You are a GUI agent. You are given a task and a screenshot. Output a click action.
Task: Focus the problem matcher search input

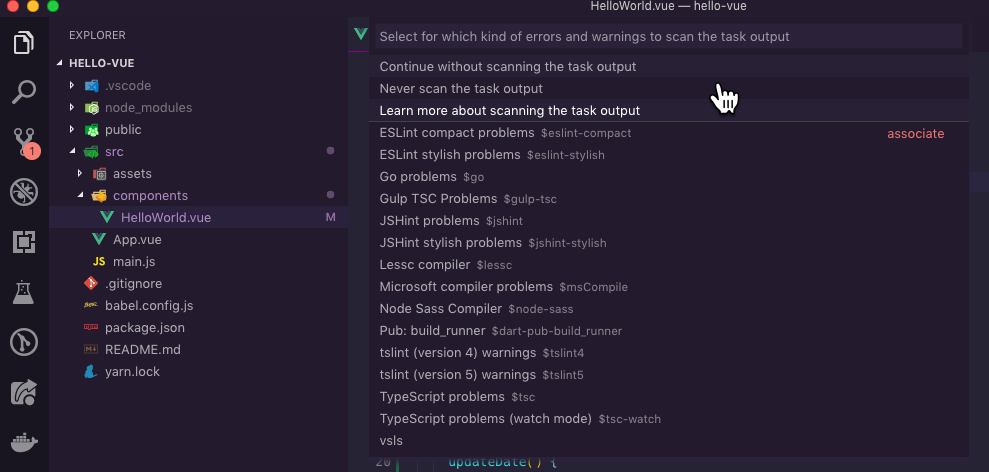pyautogui.click(x=668, y=37)
